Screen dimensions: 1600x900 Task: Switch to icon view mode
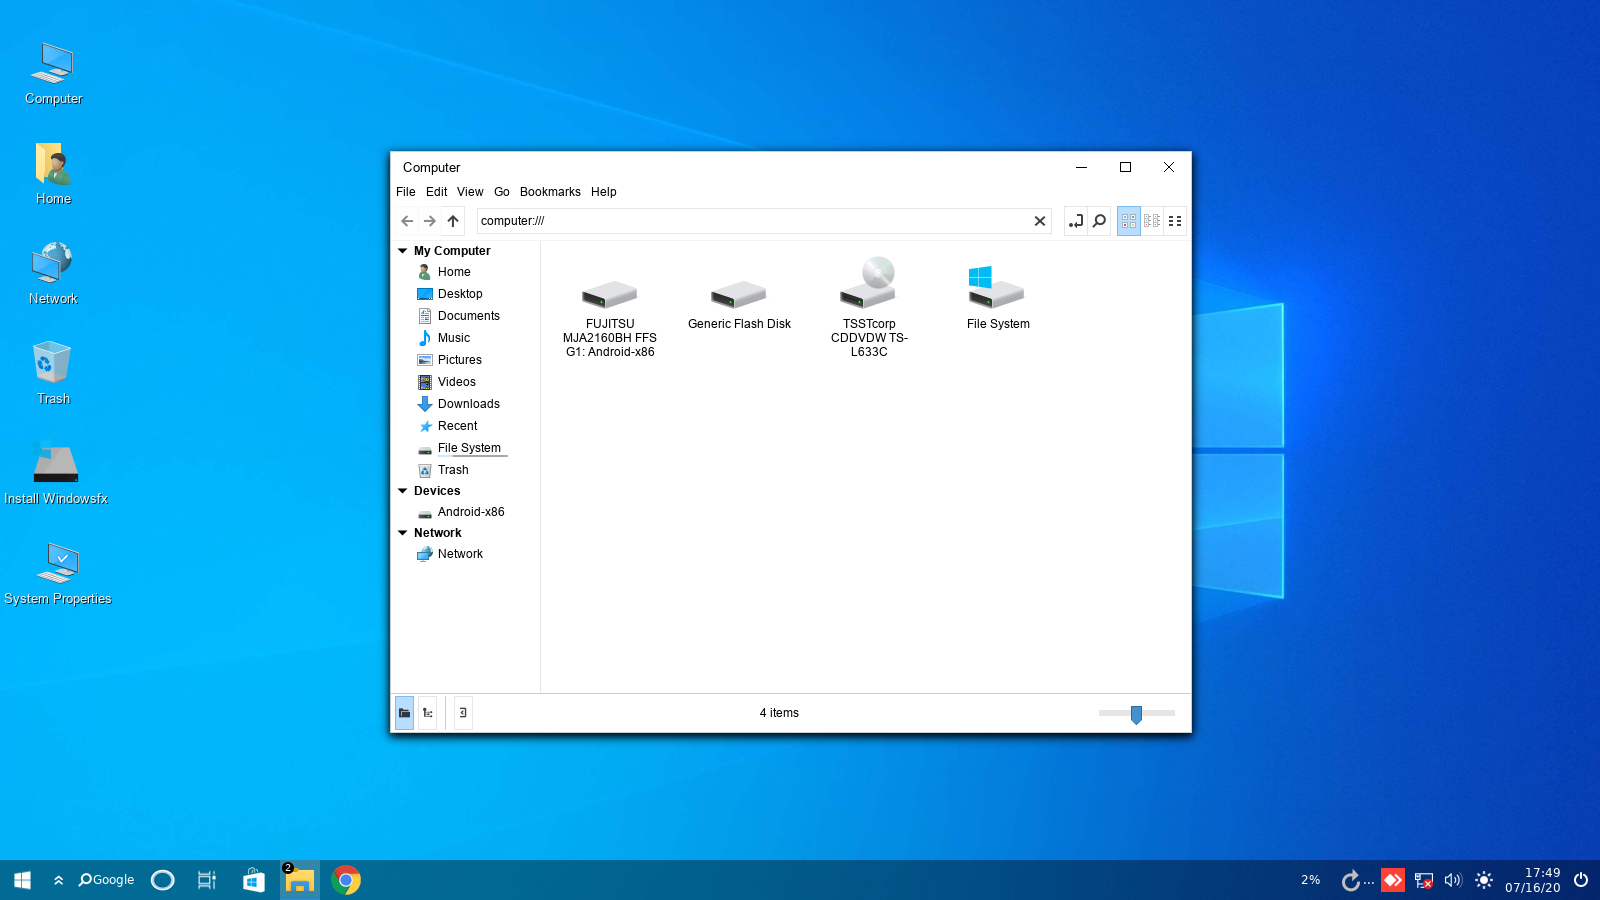(x=1129, y=221)
